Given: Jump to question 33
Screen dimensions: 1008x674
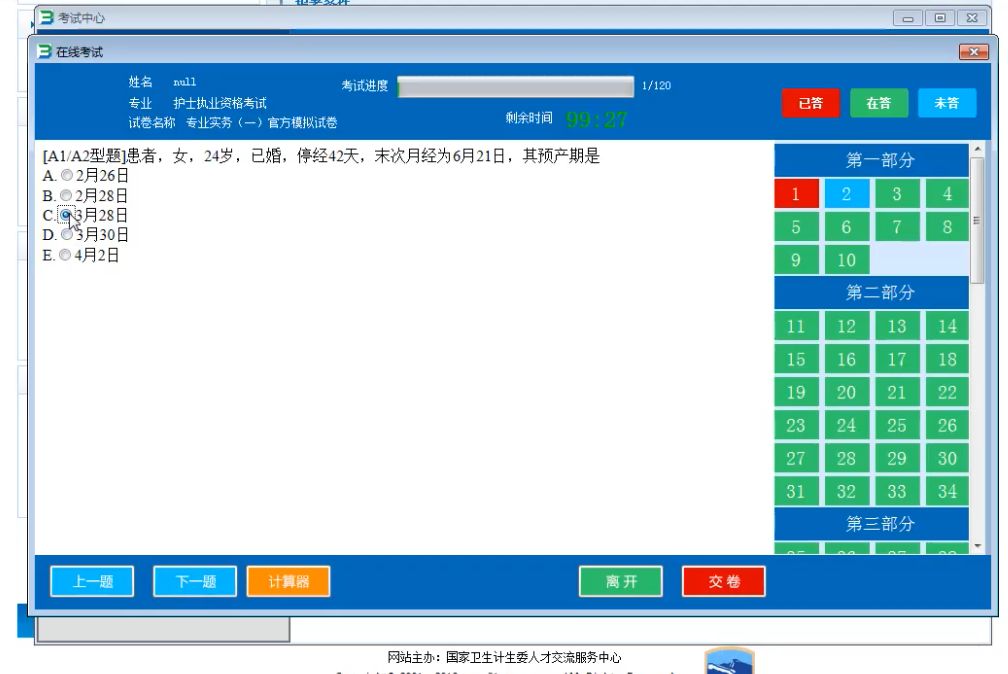Looking at the screenshot, I should [x=897, y=491].
